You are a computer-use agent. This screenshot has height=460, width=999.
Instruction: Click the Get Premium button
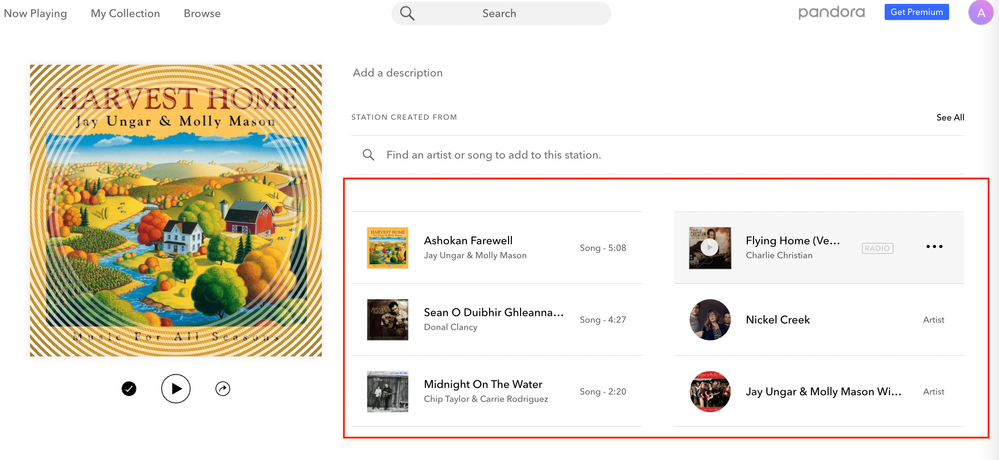916,13
